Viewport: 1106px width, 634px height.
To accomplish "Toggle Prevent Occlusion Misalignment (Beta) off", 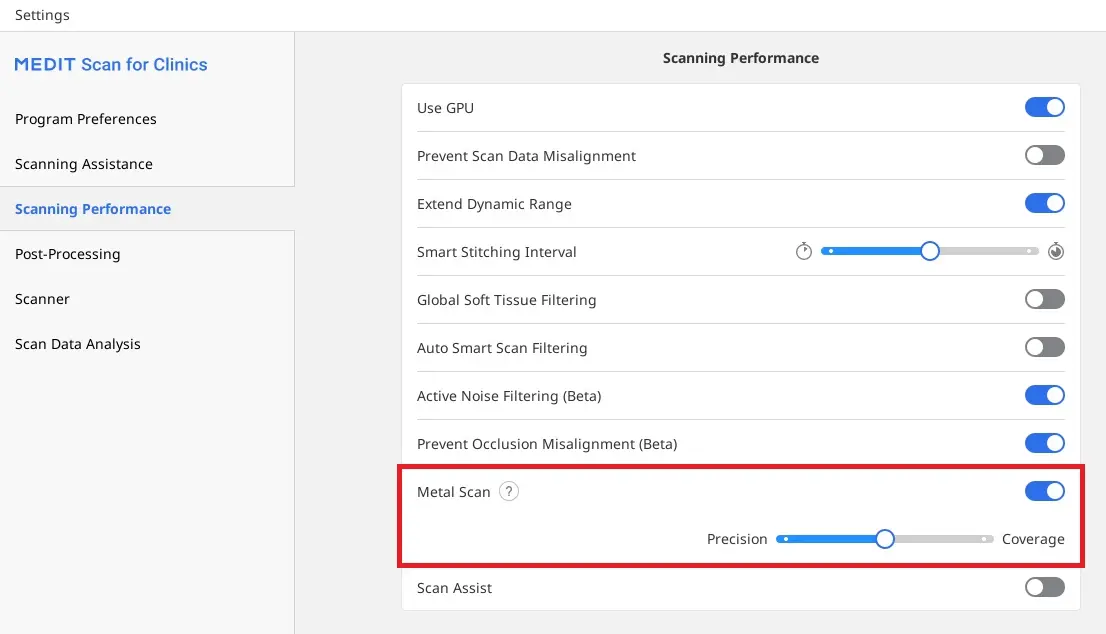I will click(1045, 443).
